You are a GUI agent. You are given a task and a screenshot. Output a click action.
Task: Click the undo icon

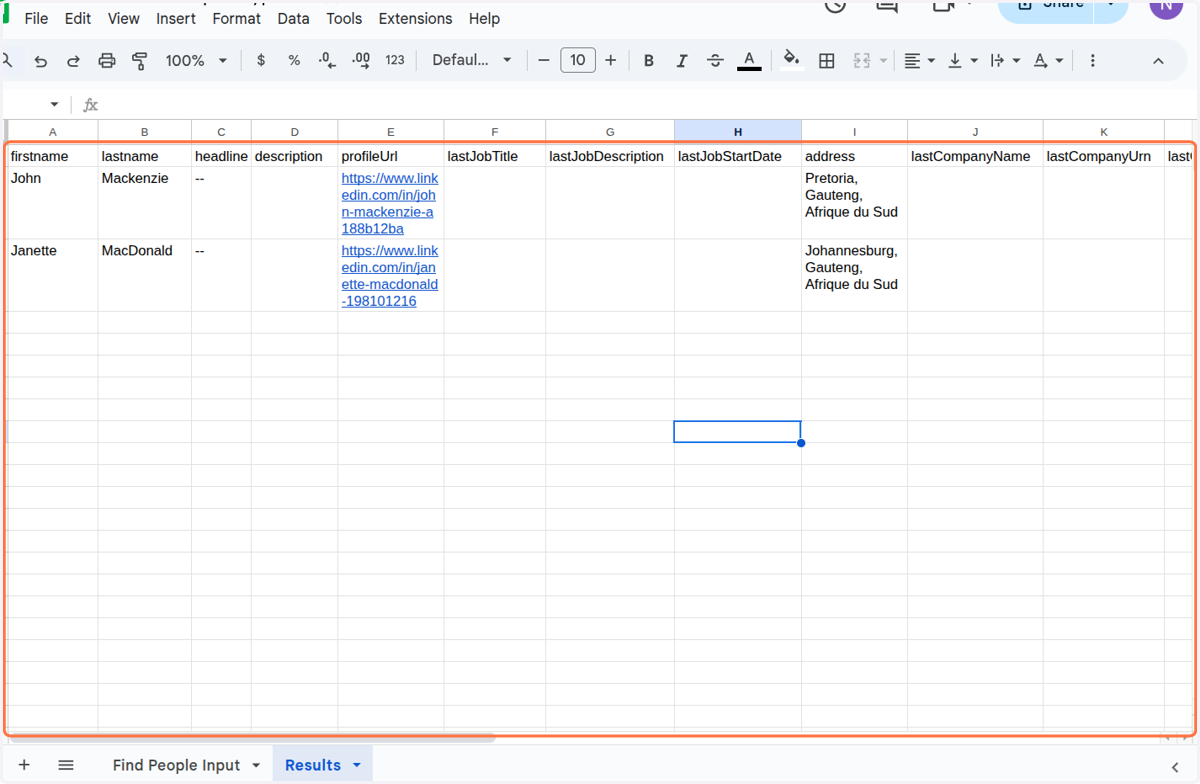[41, 61]
